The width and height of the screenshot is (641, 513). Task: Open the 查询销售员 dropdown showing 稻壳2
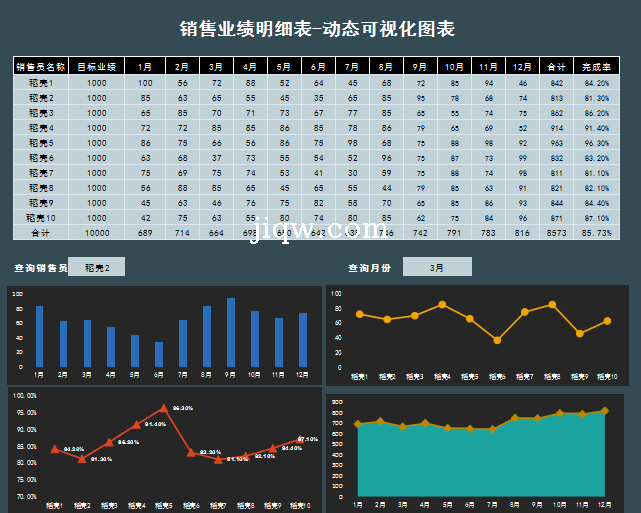pyautogui.click(x=104, y=267)
